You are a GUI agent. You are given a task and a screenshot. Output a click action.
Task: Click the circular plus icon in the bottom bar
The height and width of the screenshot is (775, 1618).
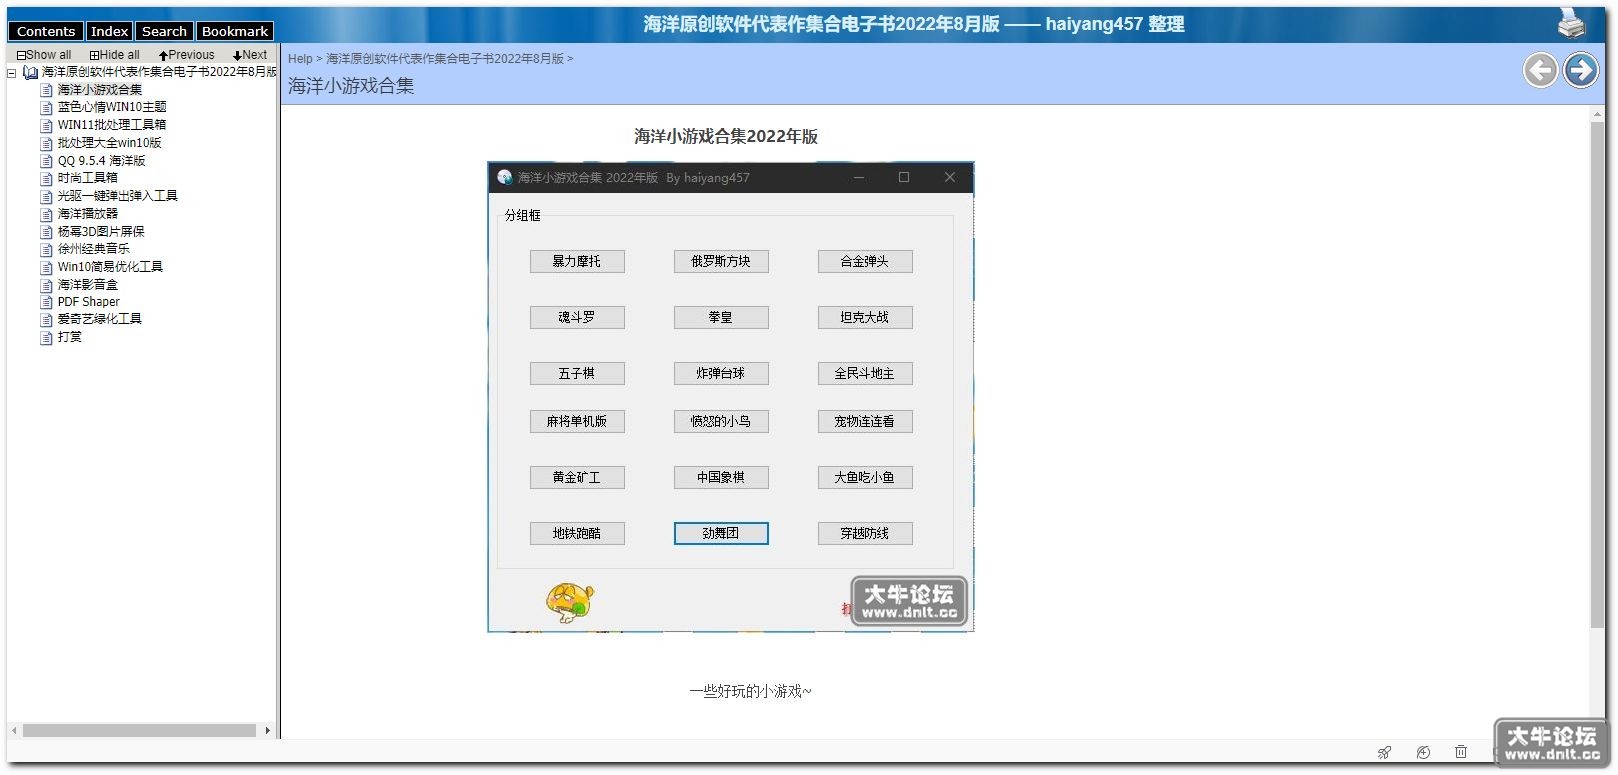(1423, 752)
